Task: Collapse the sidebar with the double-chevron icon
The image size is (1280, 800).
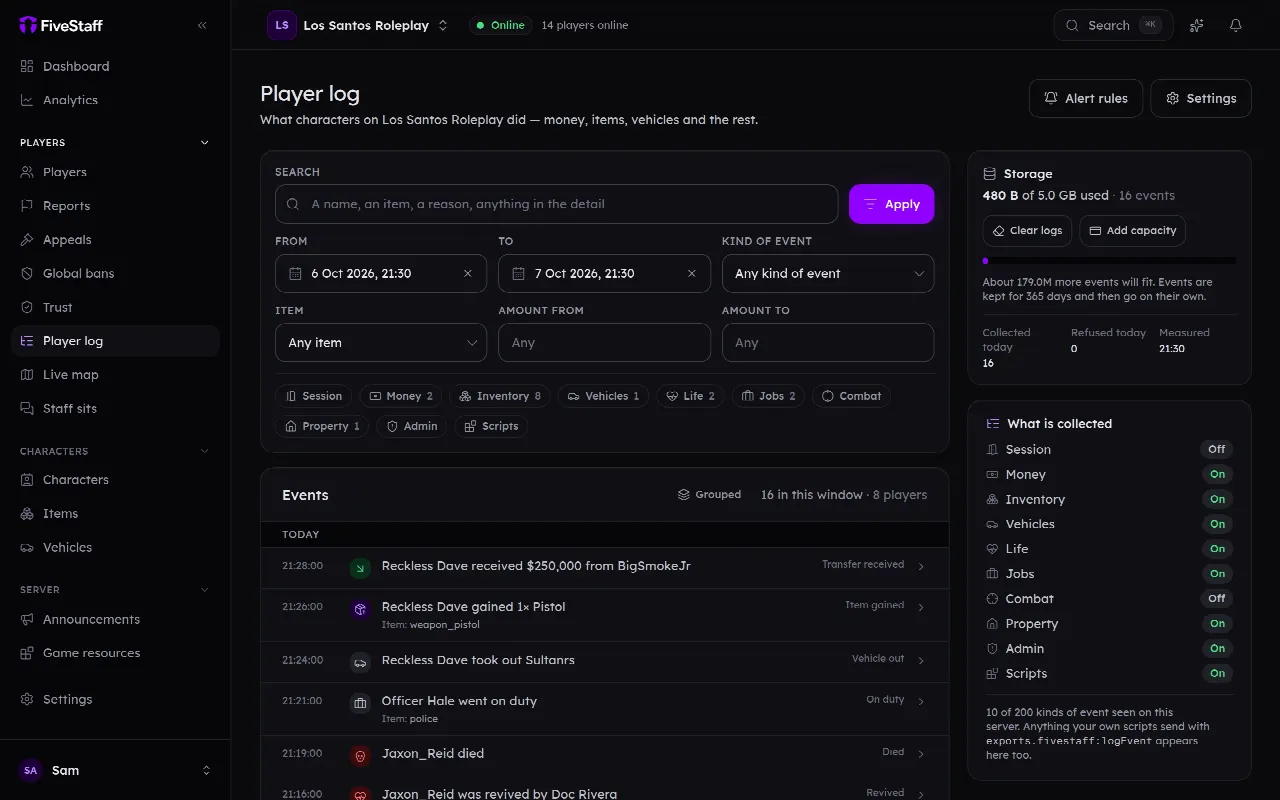Action: (x=202, y=25)
